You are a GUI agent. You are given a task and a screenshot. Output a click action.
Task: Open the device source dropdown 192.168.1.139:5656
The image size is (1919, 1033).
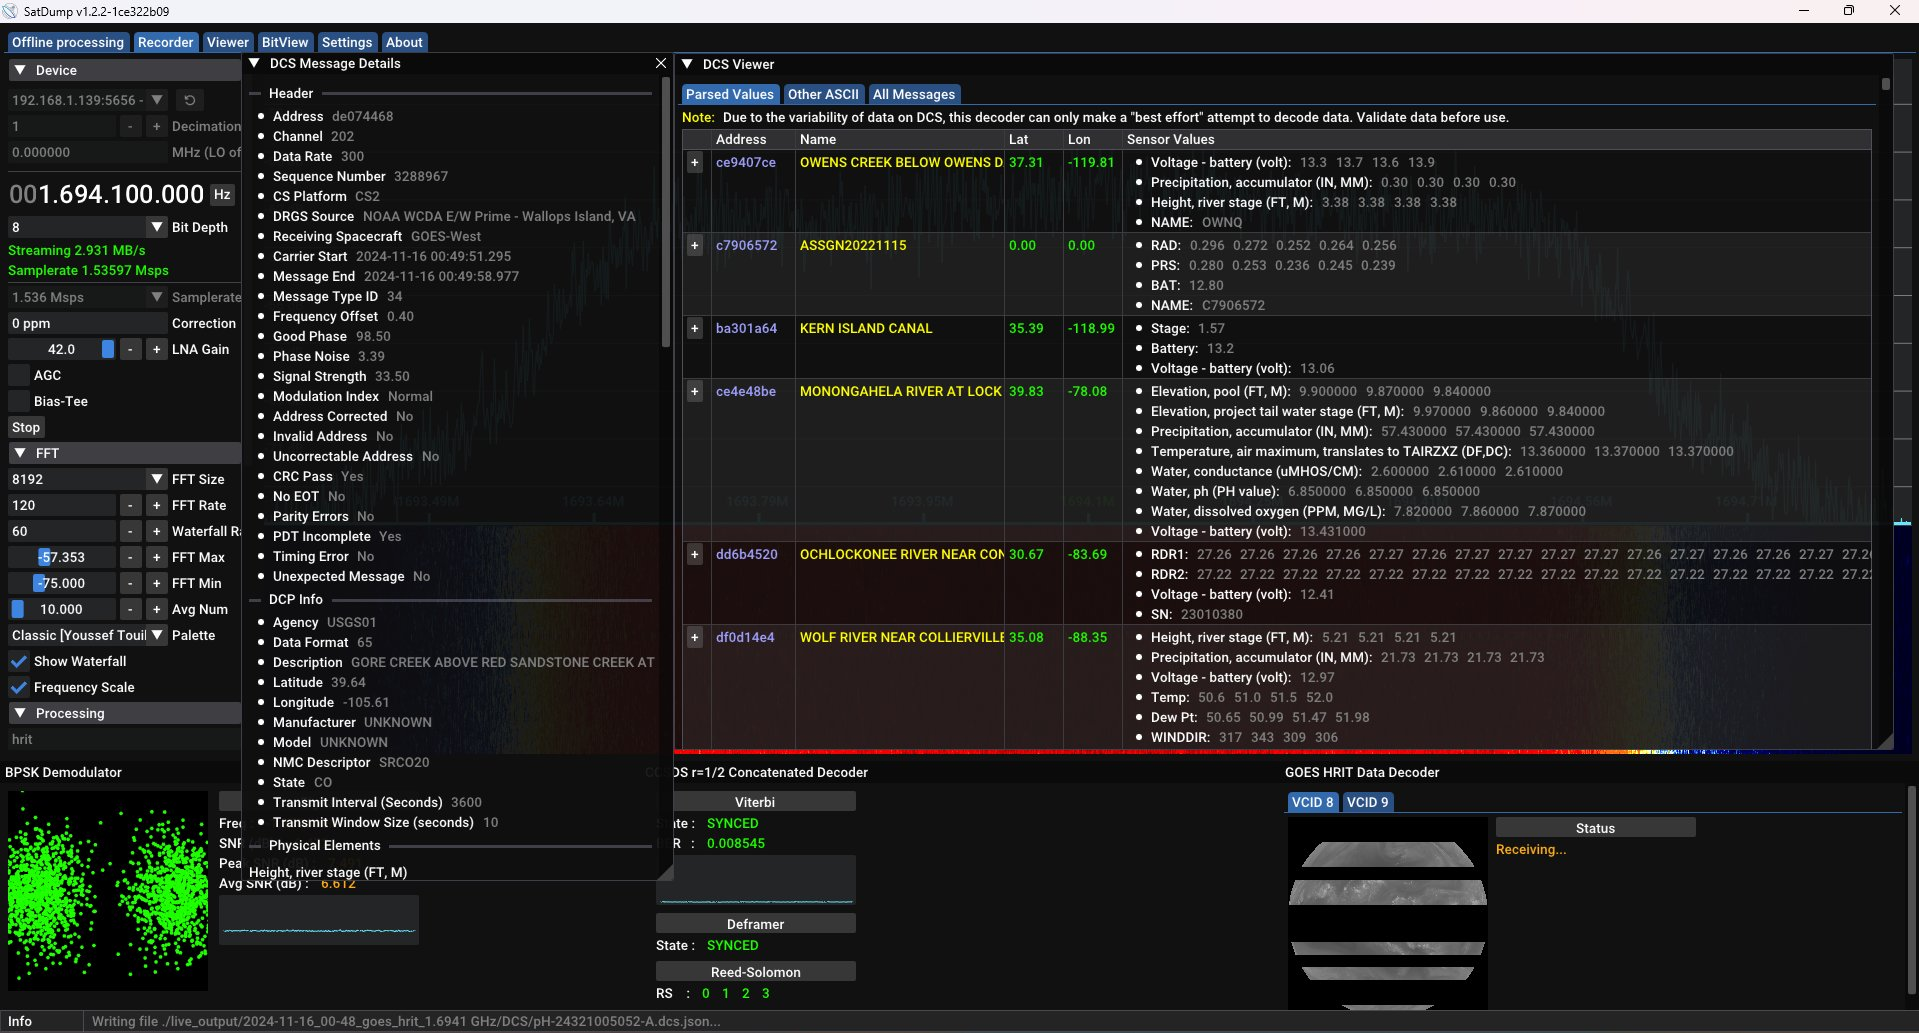(x=87, y=100)
